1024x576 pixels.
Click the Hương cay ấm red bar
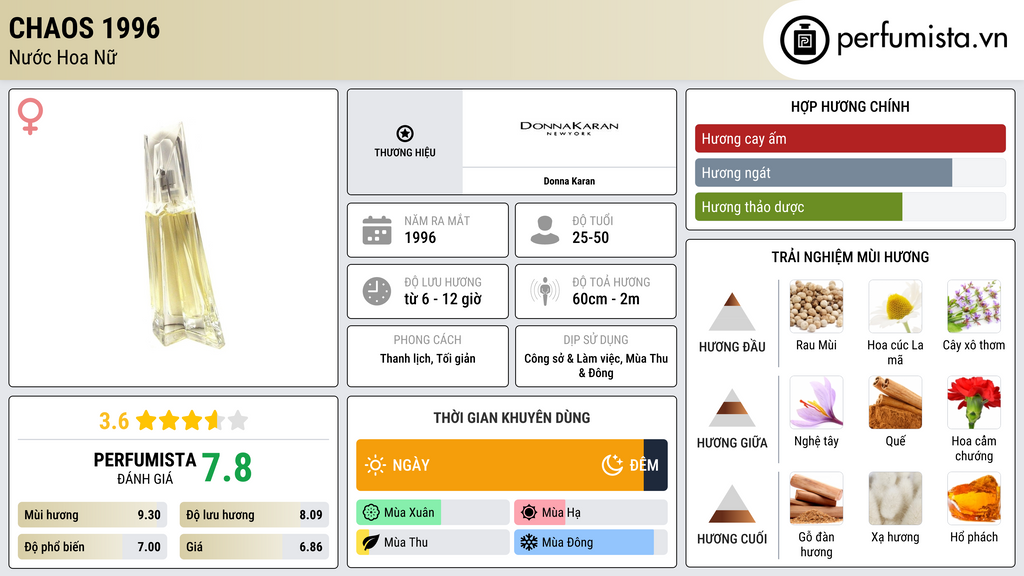(x=849, y=139)
